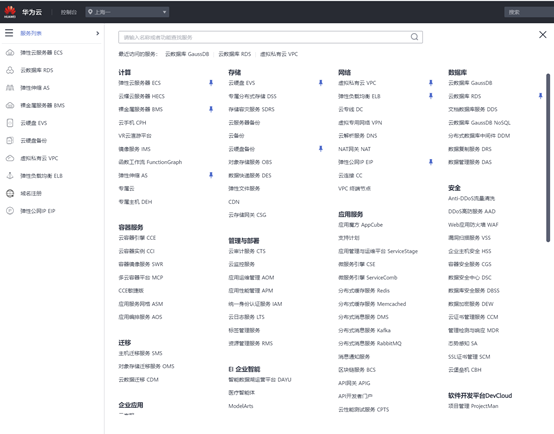The image size is (554, 434).
Task: Open FunctionGraph service
Action: (x=150, y=162)
